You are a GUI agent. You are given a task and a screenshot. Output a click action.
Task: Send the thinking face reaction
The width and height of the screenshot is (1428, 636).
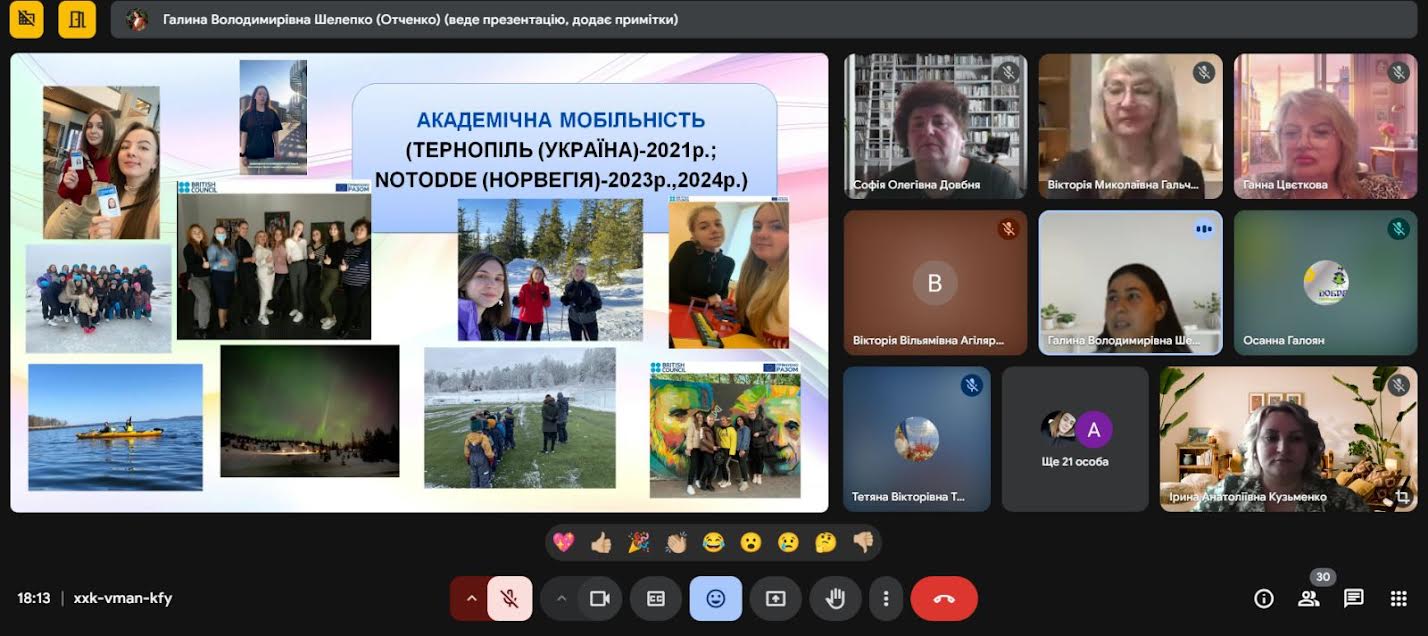click(826, 543)
